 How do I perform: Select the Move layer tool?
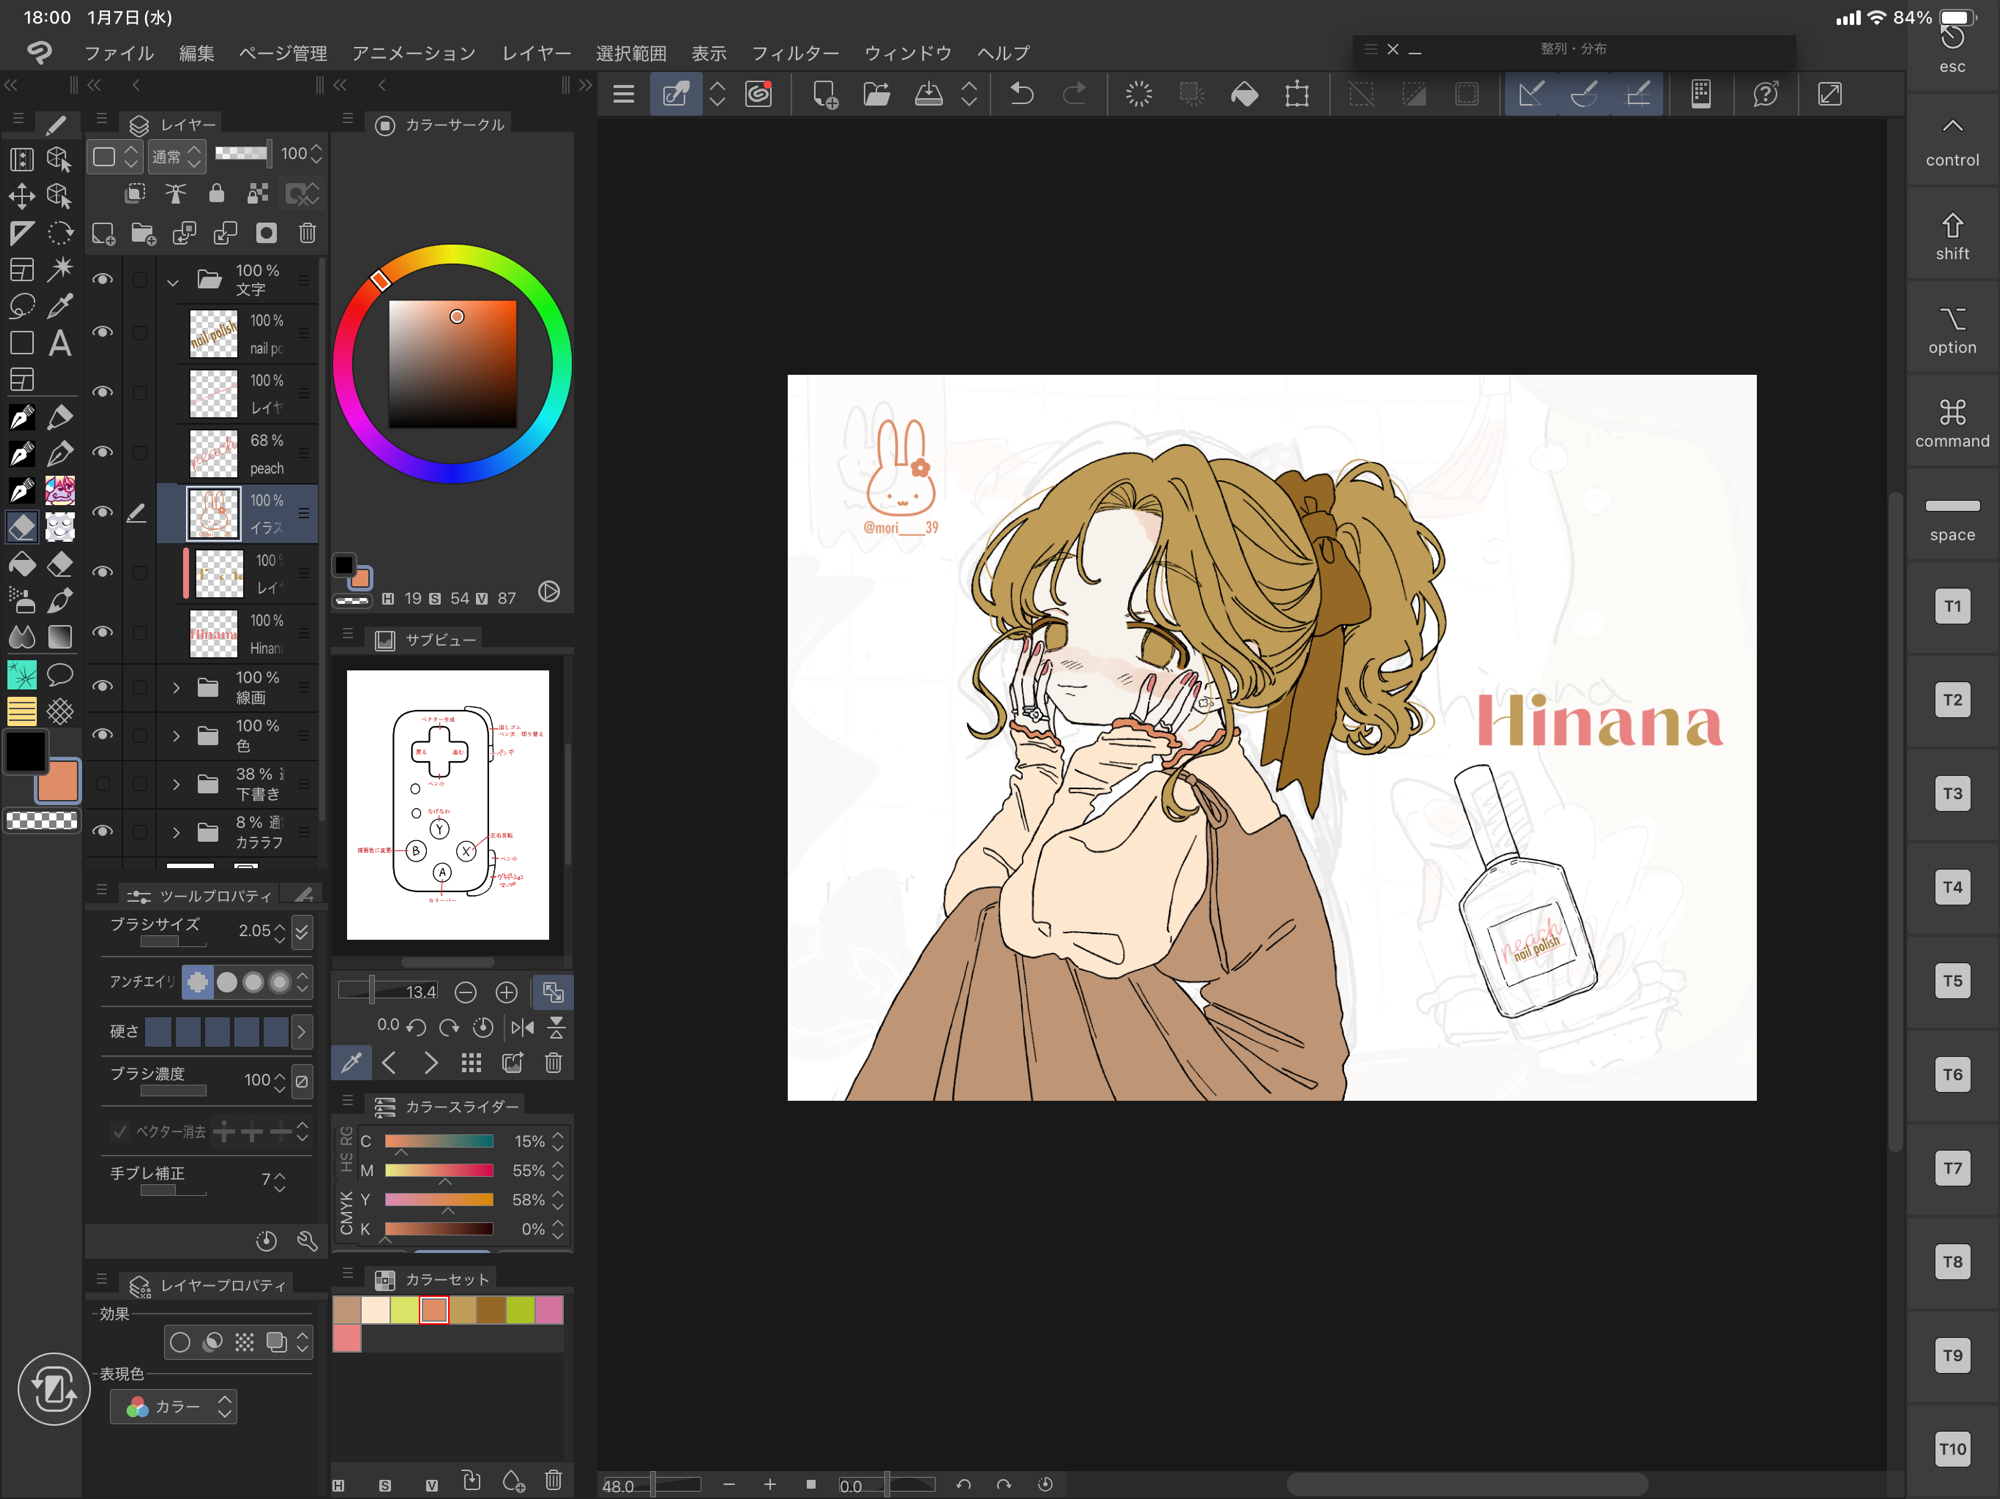22,196
